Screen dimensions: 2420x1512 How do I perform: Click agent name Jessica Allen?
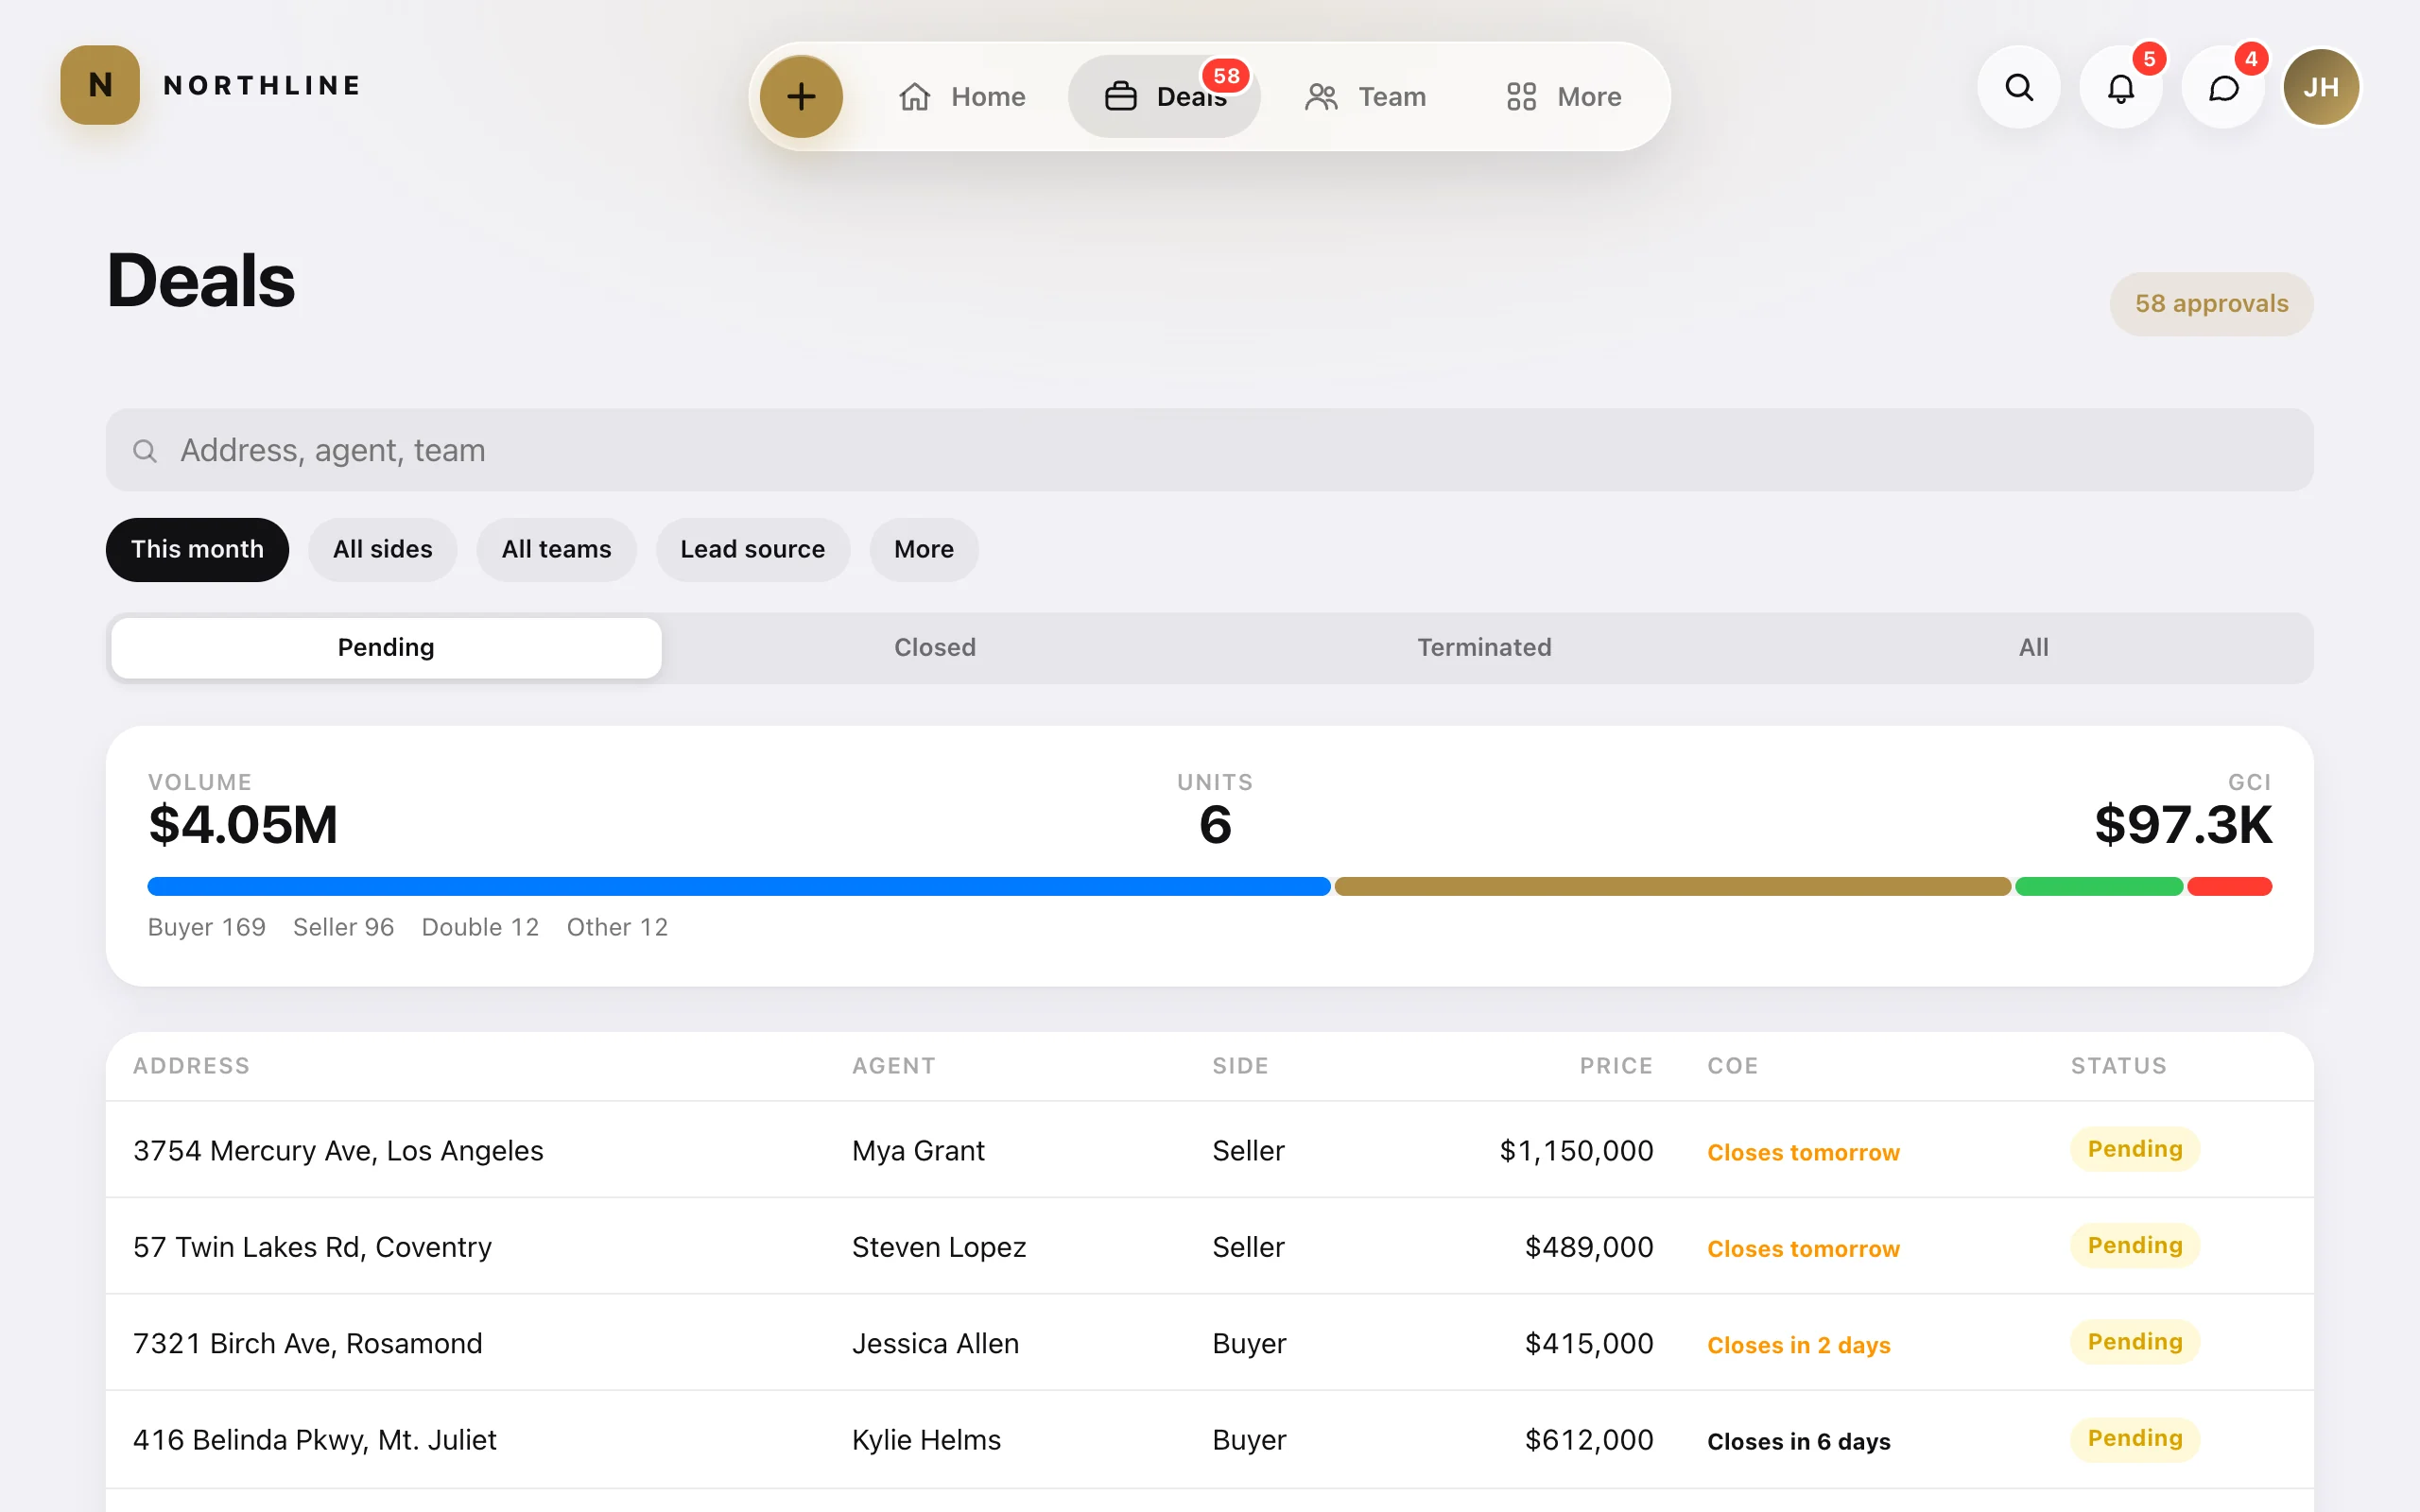coord(935,1343)
